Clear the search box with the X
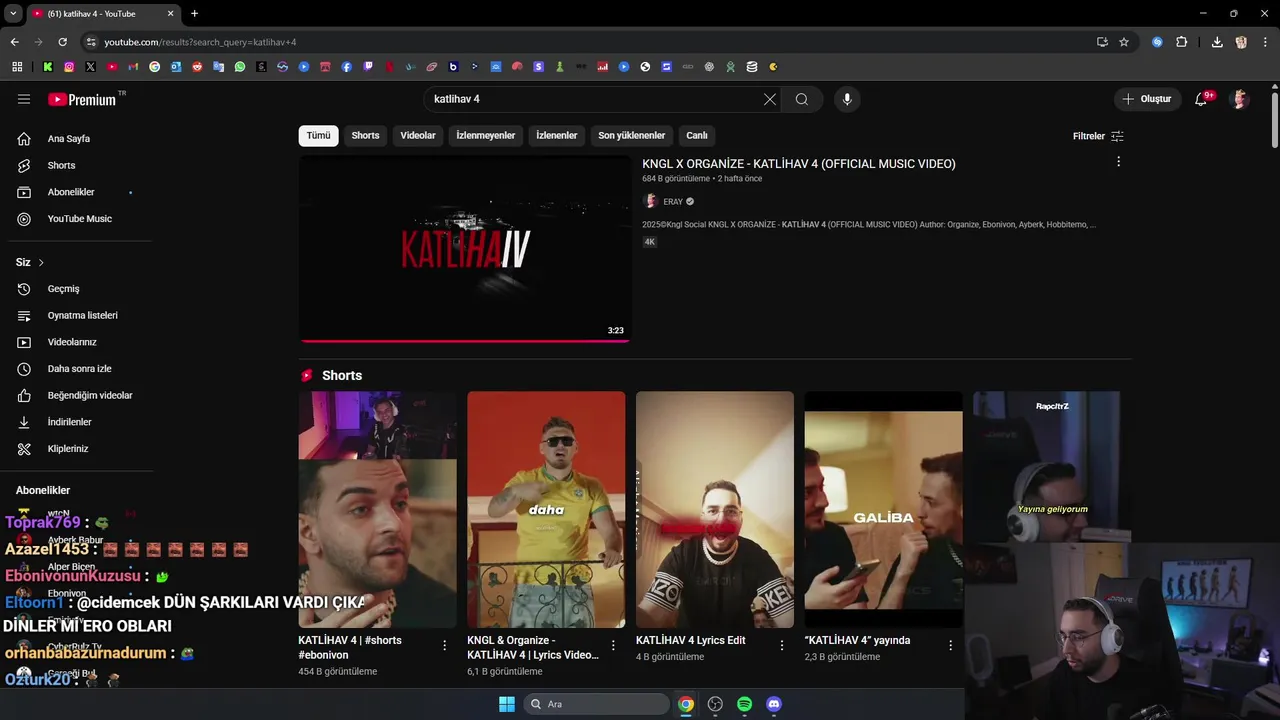 point(769,99)
